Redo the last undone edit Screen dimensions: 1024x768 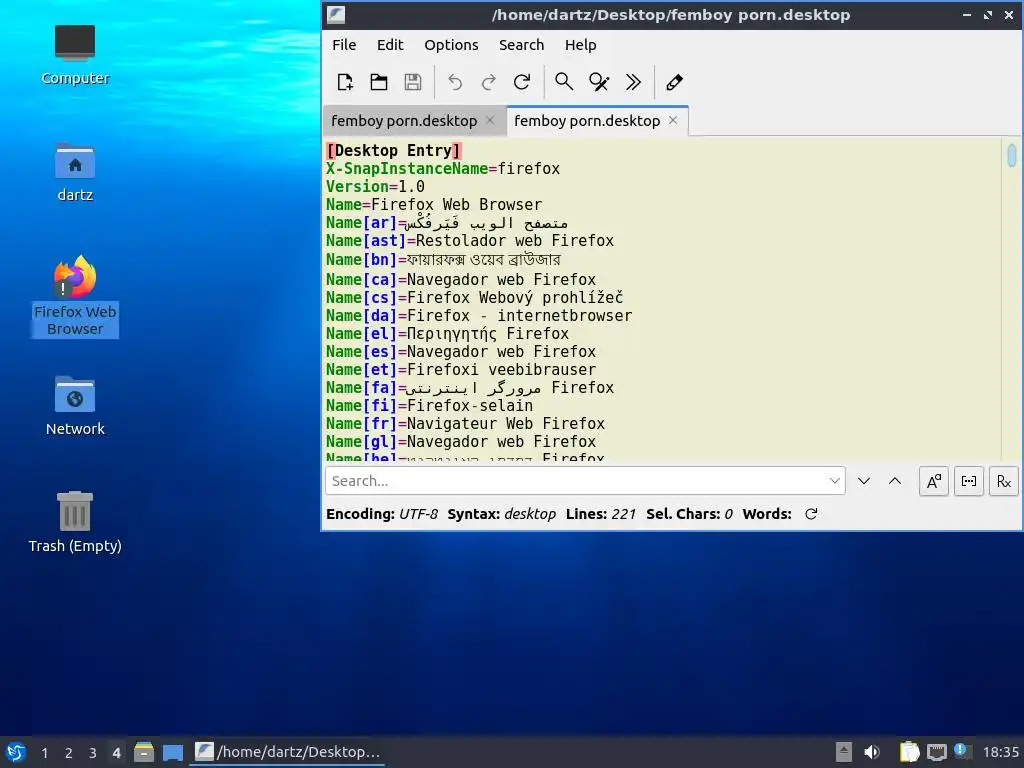488,82
